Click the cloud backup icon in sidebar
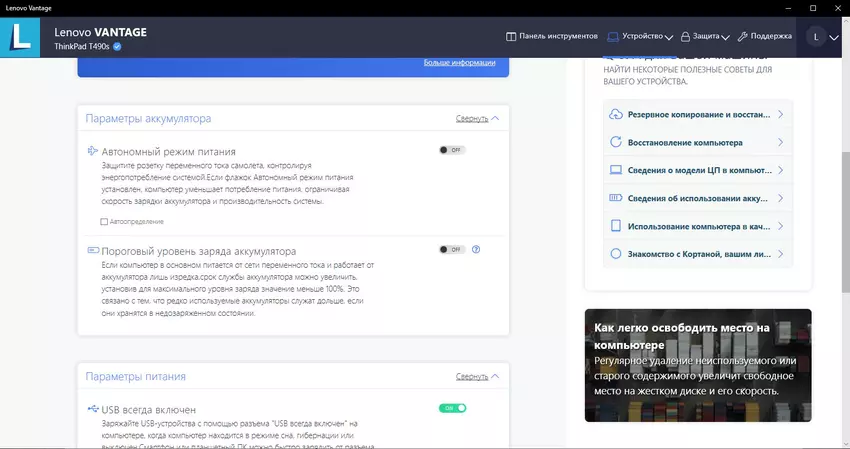 tap(616, 115)
